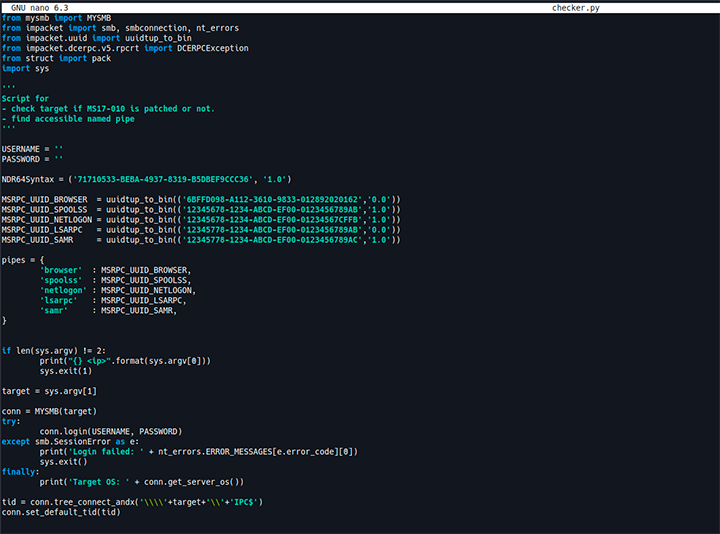Click 'uuidtup_to_bin' in the impacket.uuid import line
The height and width of the screenshot is (534, 720).
click(x=158, y=38)
